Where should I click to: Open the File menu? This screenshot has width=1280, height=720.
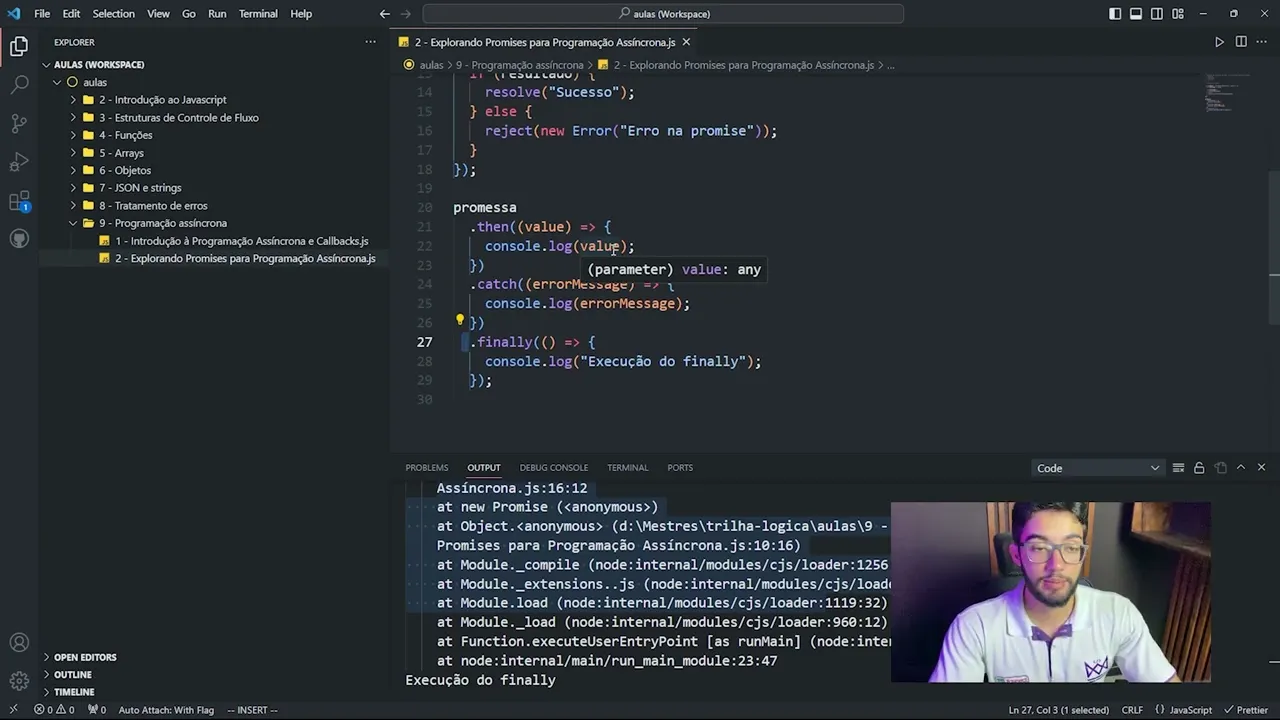[x=42, y=14]
